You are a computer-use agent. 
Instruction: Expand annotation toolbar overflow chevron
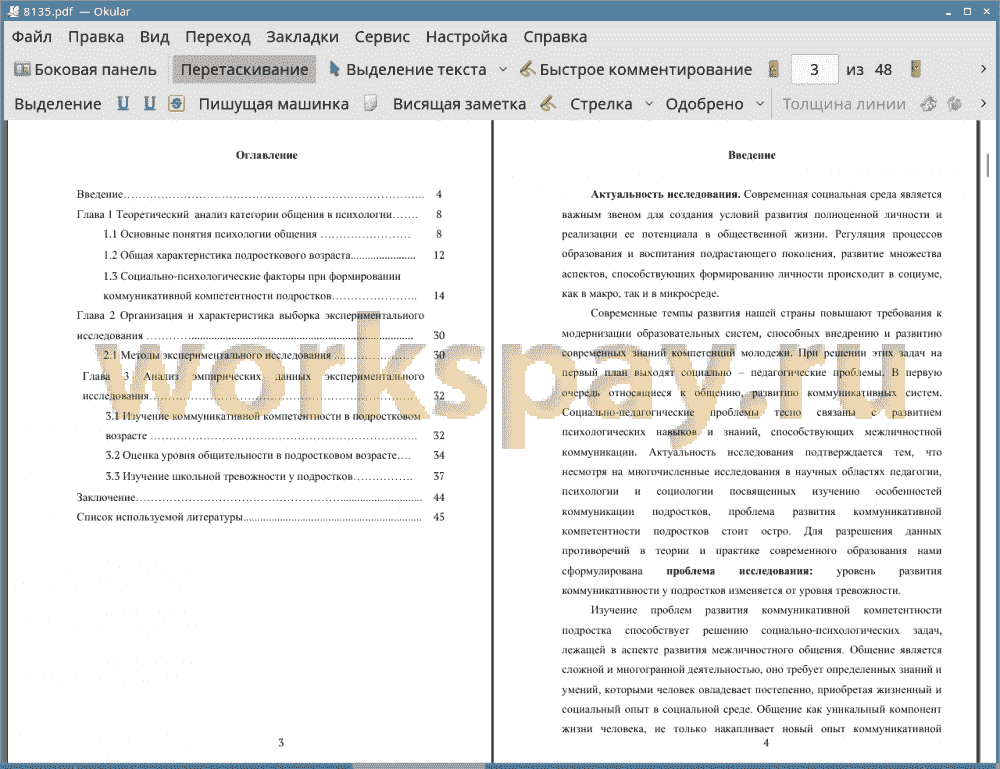(983, 103)
